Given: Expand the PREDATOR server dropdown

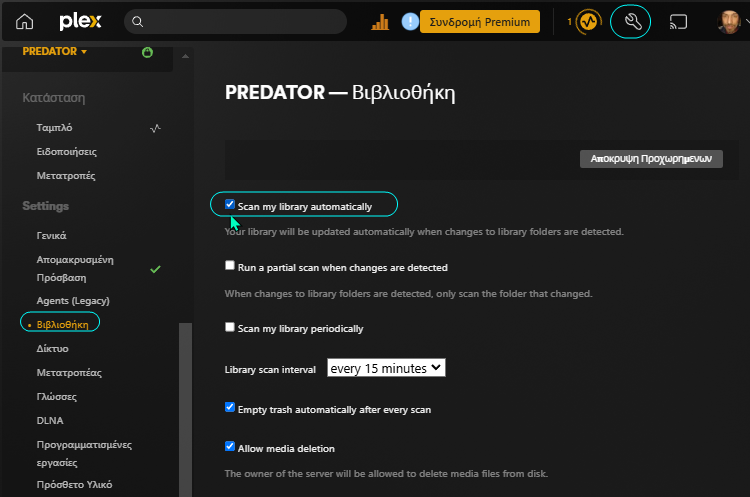Looking at the screenshot, I should tap(55, 51).
